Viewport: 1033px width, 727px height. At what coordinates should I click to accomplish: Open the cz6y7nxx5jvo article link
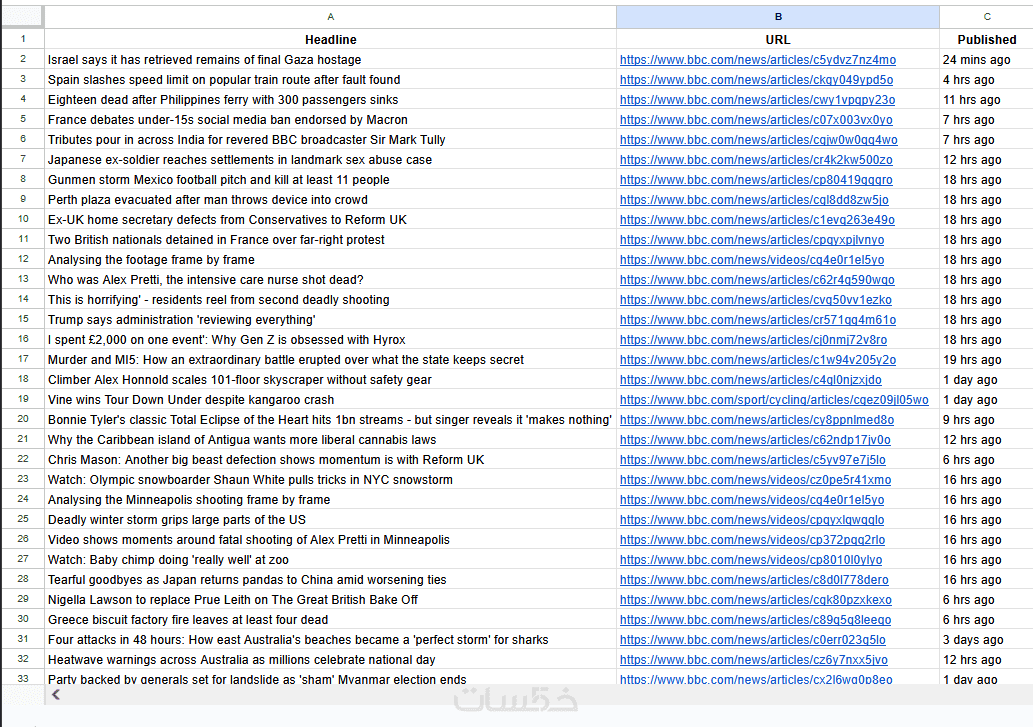point(754,660)
